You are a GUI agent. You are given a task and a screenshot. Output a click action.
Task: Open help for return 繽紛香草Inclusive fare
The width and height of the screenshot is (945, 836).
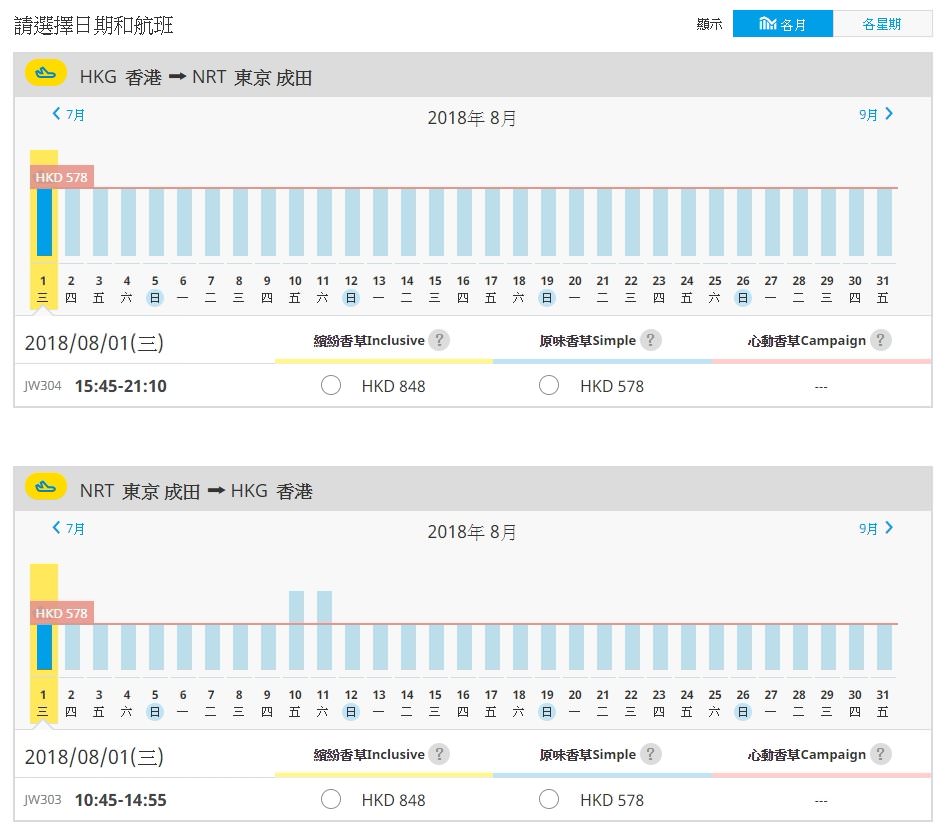point(439,754)
